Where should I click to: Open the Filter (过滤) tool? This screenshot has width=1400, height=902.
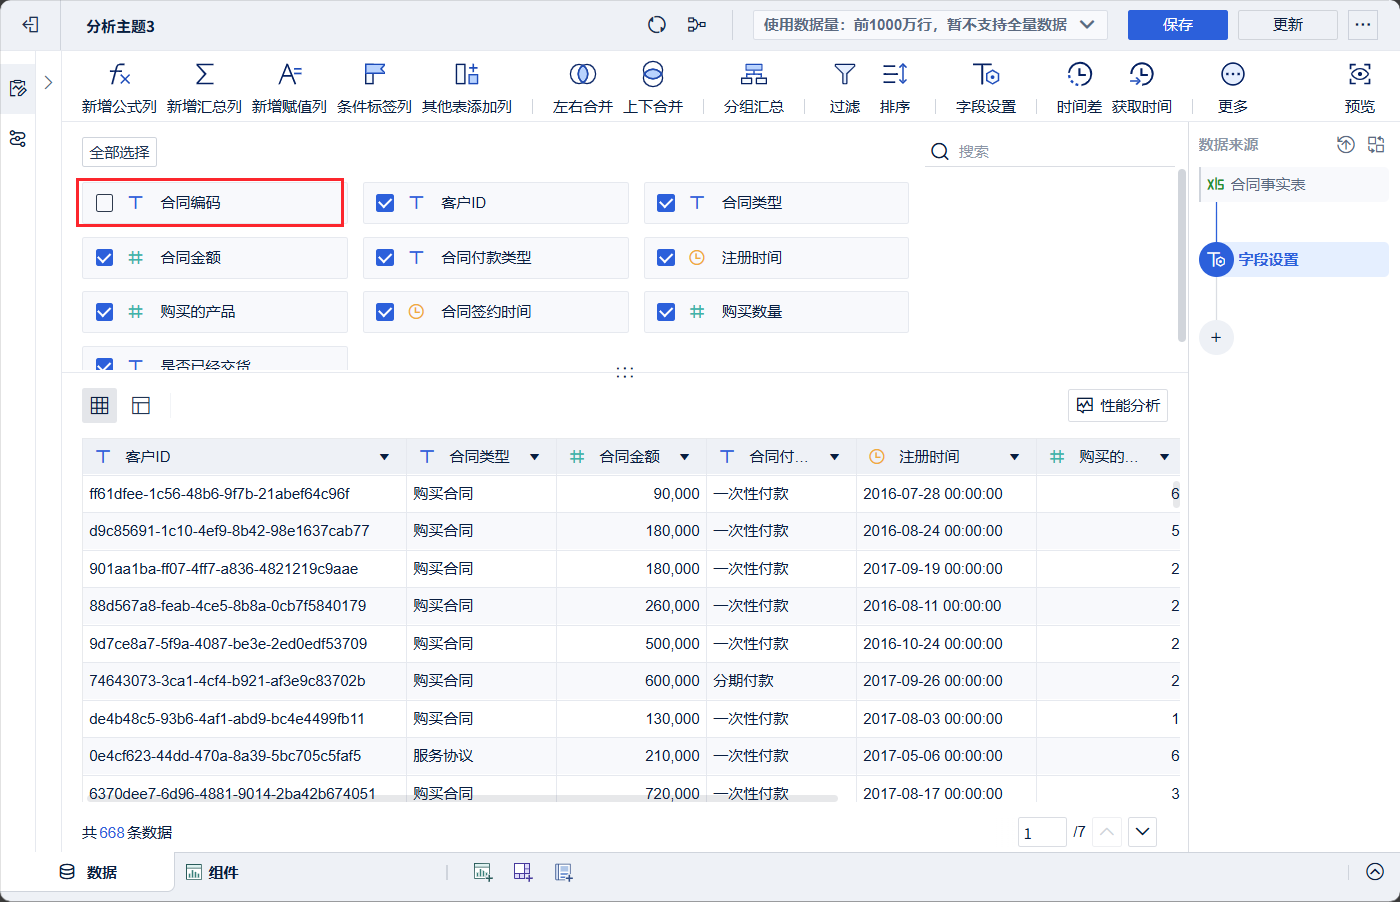[845, 87]
